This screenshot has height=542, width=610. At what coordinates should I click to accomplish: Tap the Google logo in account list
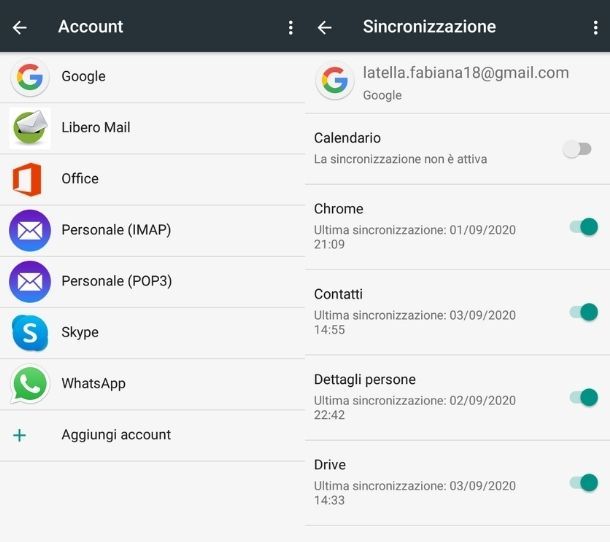click(x=30, y=77)
